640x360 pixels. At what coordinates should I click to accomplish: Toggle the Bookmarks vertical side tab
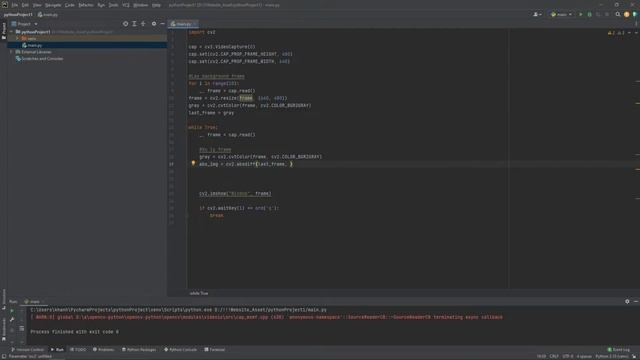click(4, 329)
